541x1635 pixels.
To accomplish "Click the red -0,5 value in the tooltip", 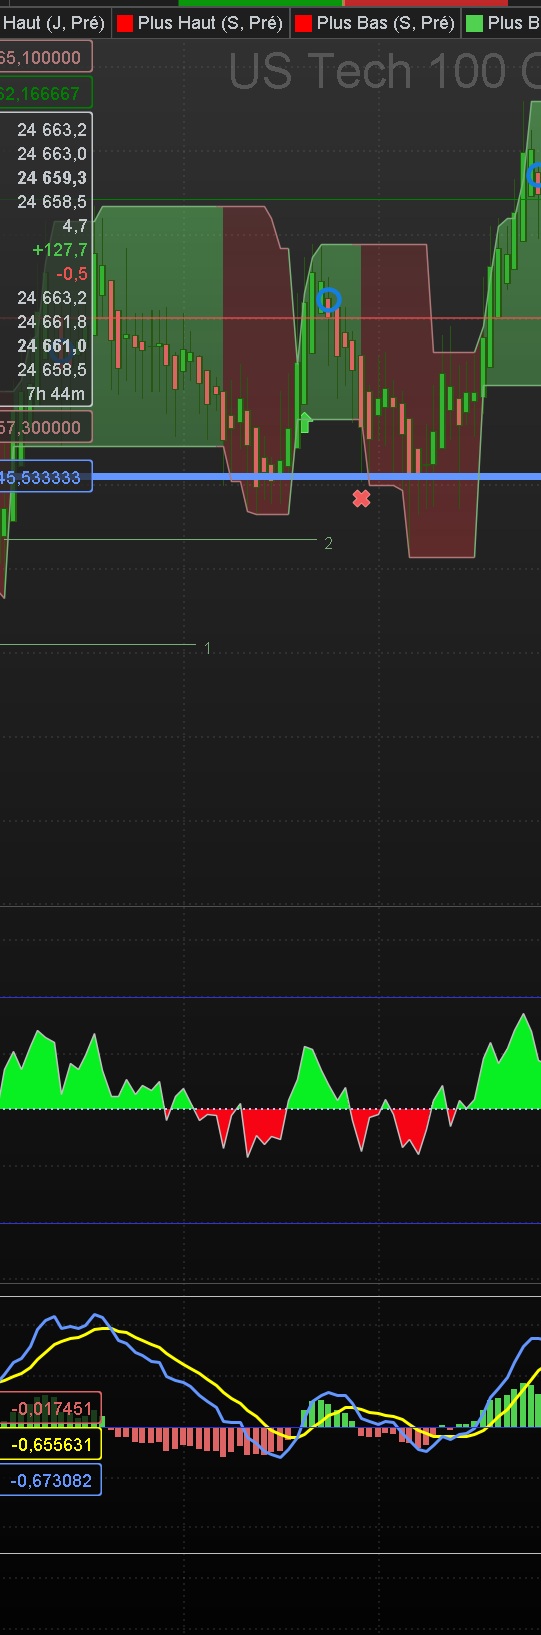I will click(x=72, y=274).
